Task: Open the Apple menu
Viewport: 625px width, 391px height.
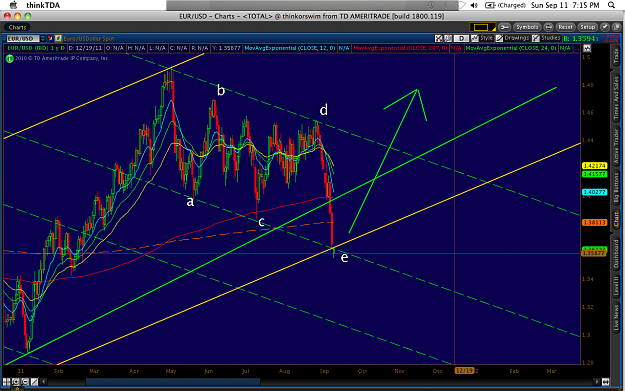Action: click(x=13, y=5)
